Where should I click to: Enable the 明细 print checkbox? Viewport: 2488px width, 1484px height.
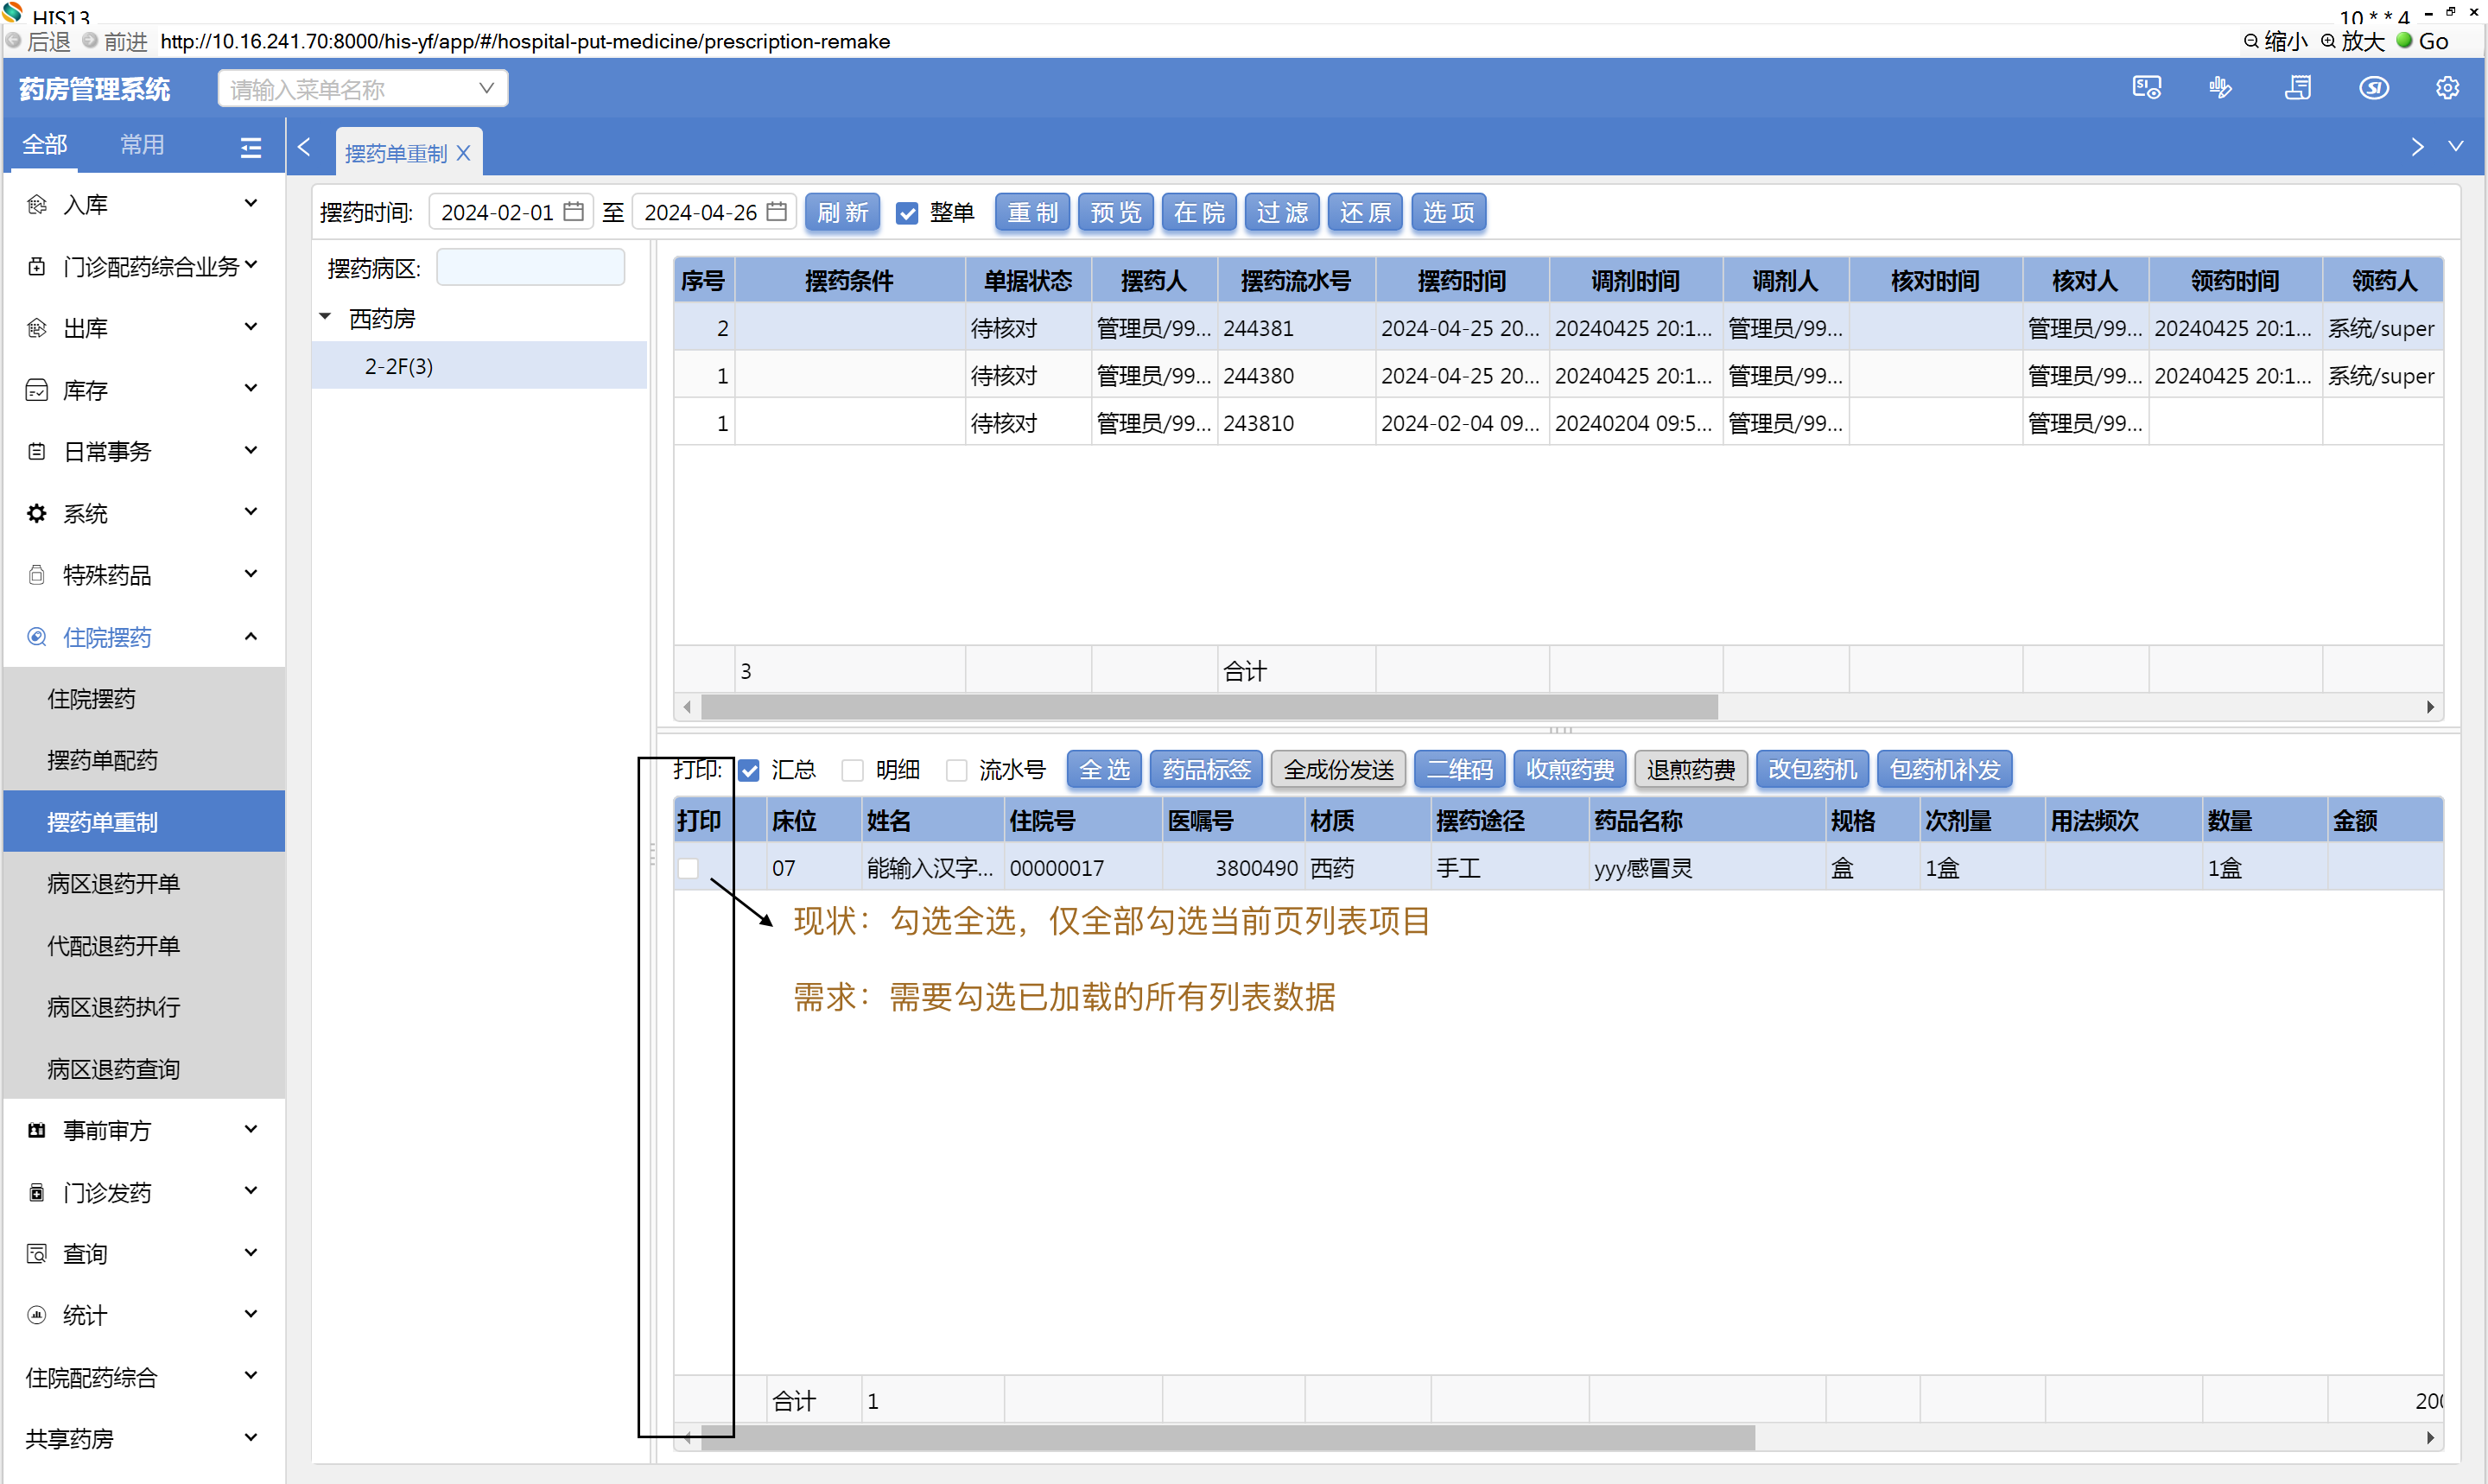[852, 770]
